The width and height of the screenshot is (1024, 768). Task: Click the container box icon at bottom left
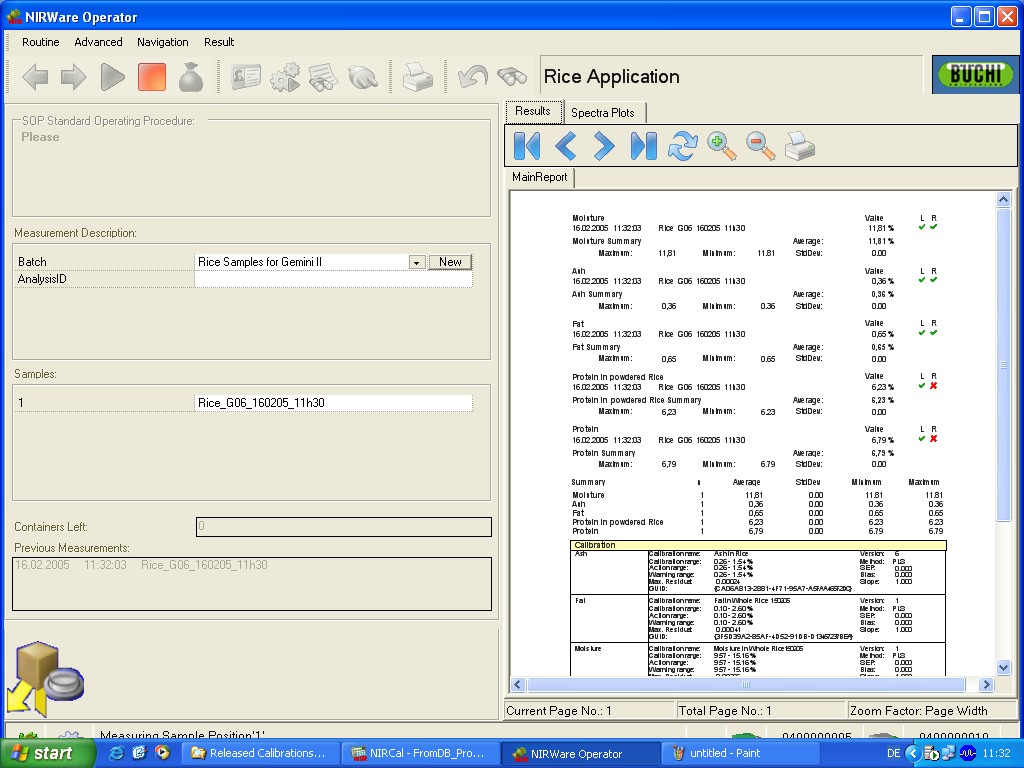coord(44,679)
